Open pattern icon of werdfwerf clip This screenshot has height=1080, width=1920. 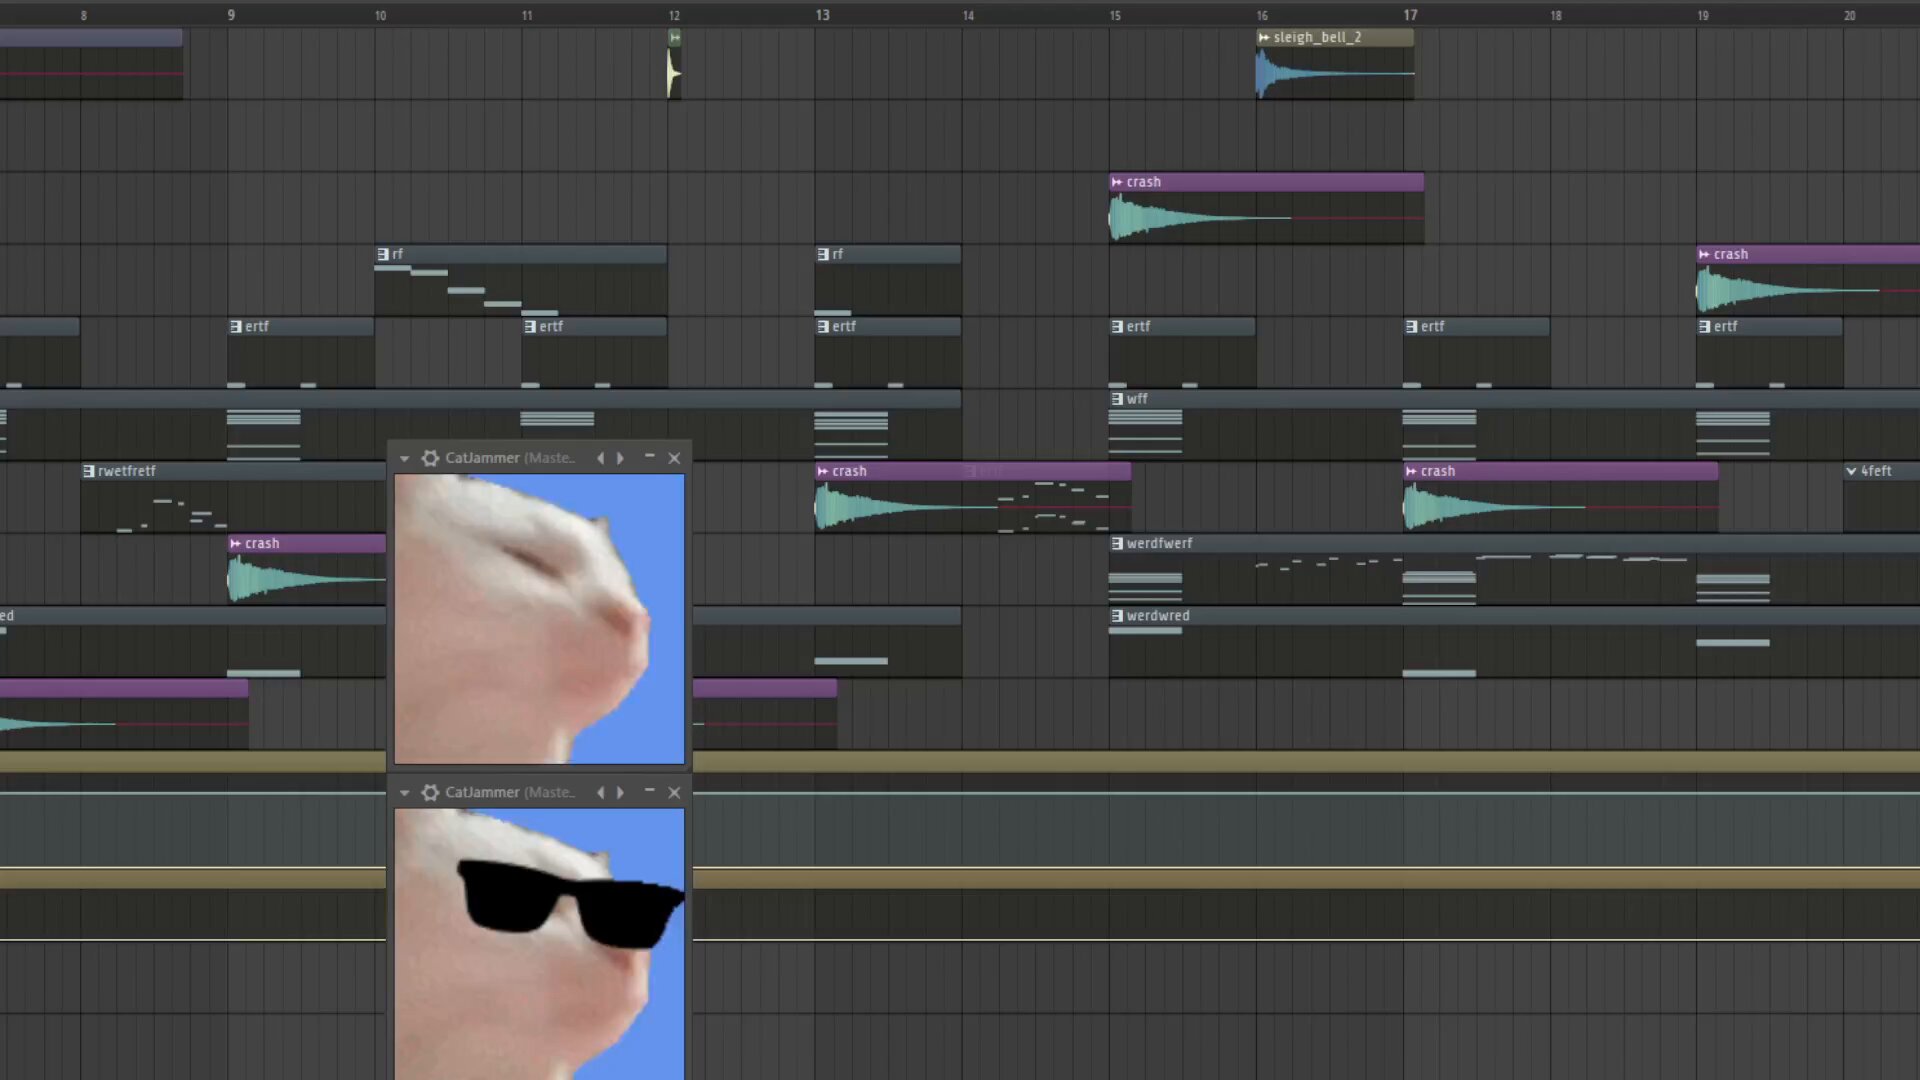1117,543
